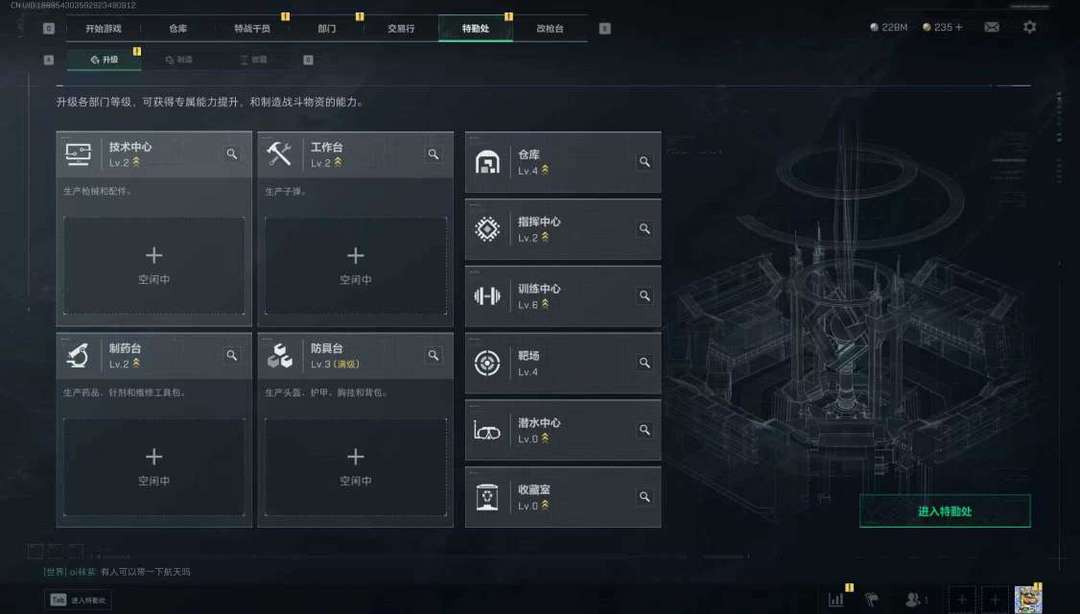Viewport: 1080px width, 614px height.
Task: Select the 指挥中心 command center icon
Action: click(x=488, y=229)
